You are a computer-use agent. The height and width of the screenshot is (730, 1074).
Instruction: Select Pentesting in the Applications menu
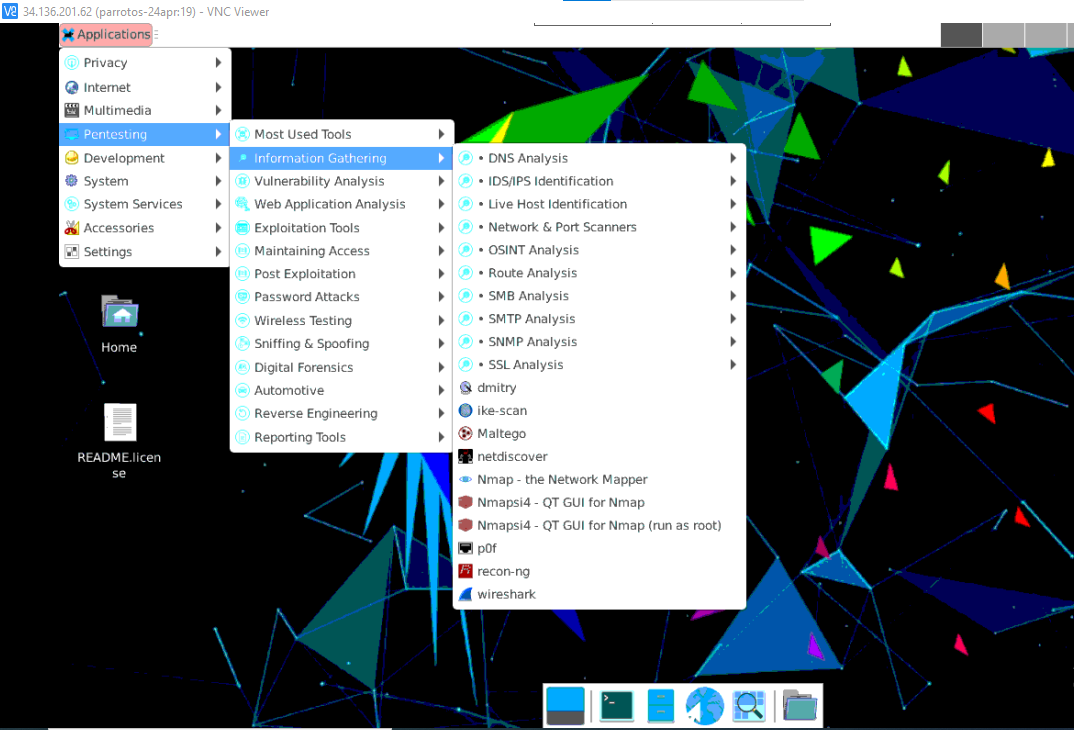(145, 134)
